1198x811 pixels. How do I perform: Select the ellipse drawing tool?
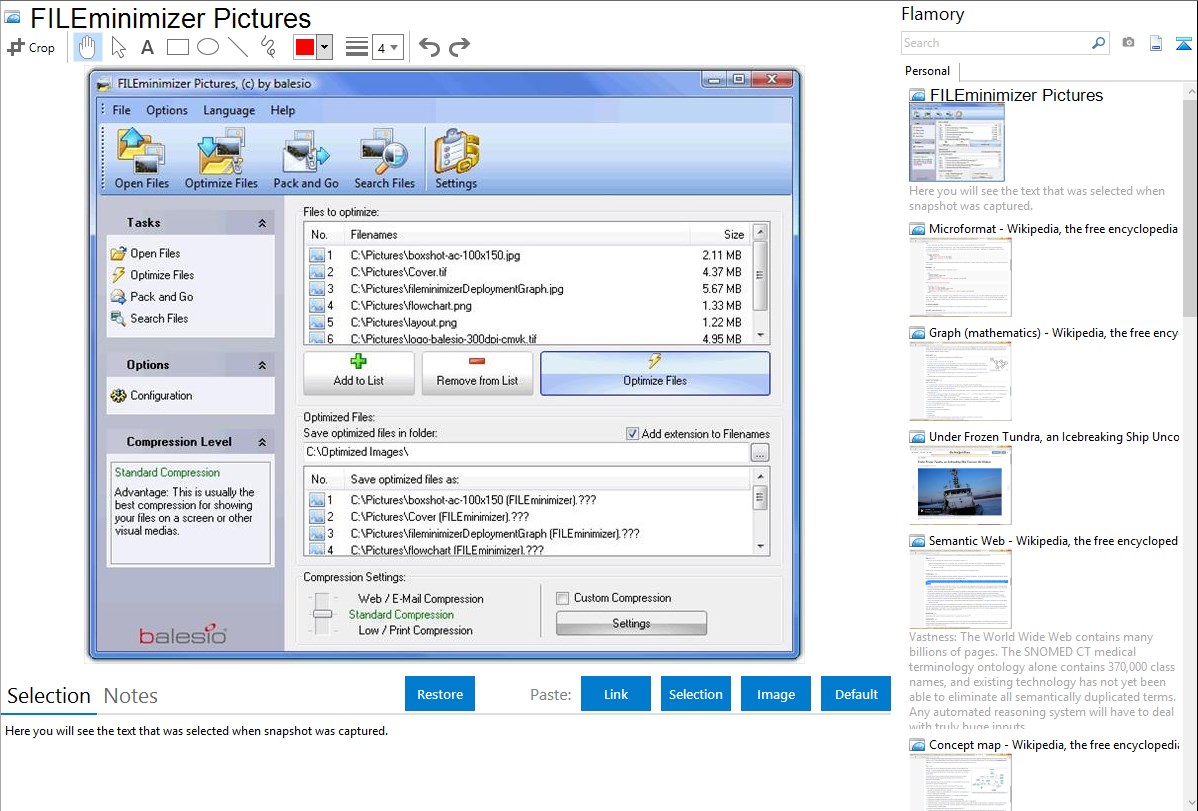pos(208,47)
